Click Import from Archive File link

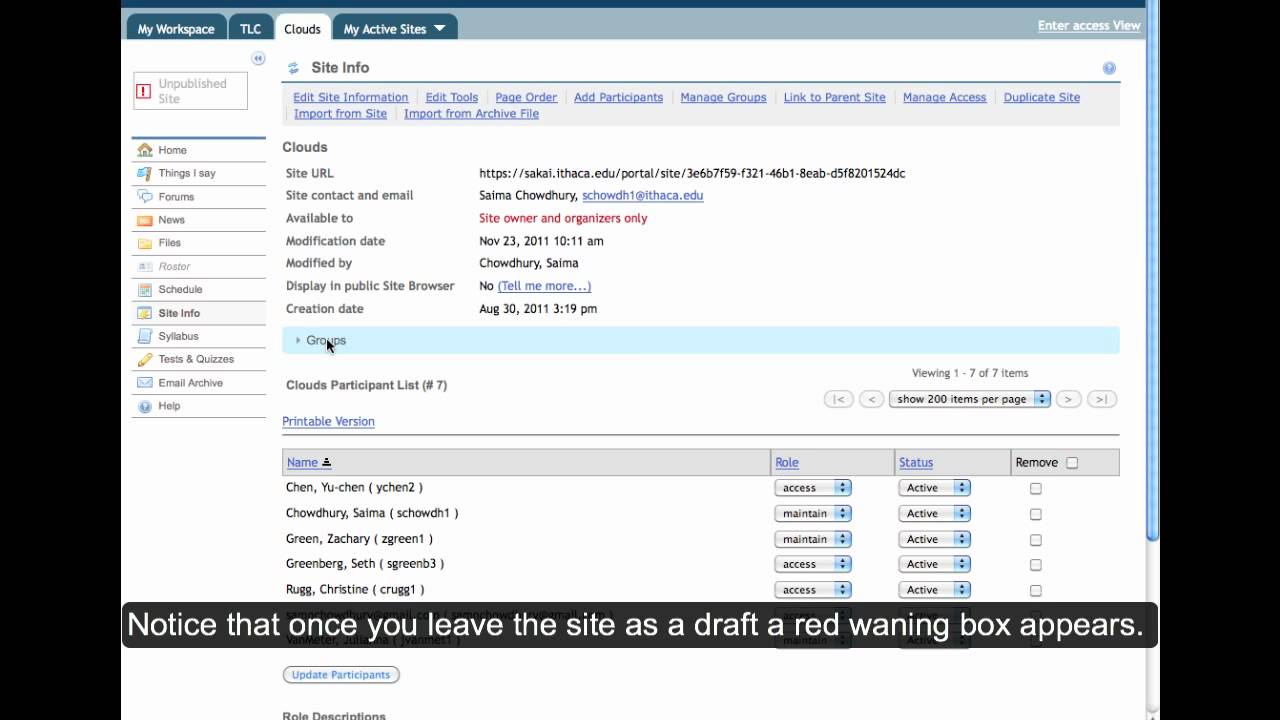click(471, 114)
